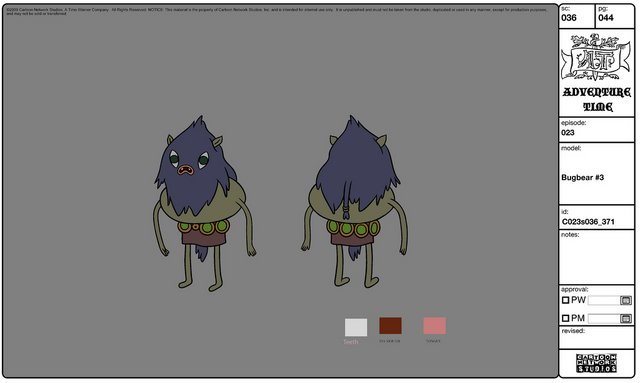Click the scene number '036'

pyautogui.click(x=569, y=18)
